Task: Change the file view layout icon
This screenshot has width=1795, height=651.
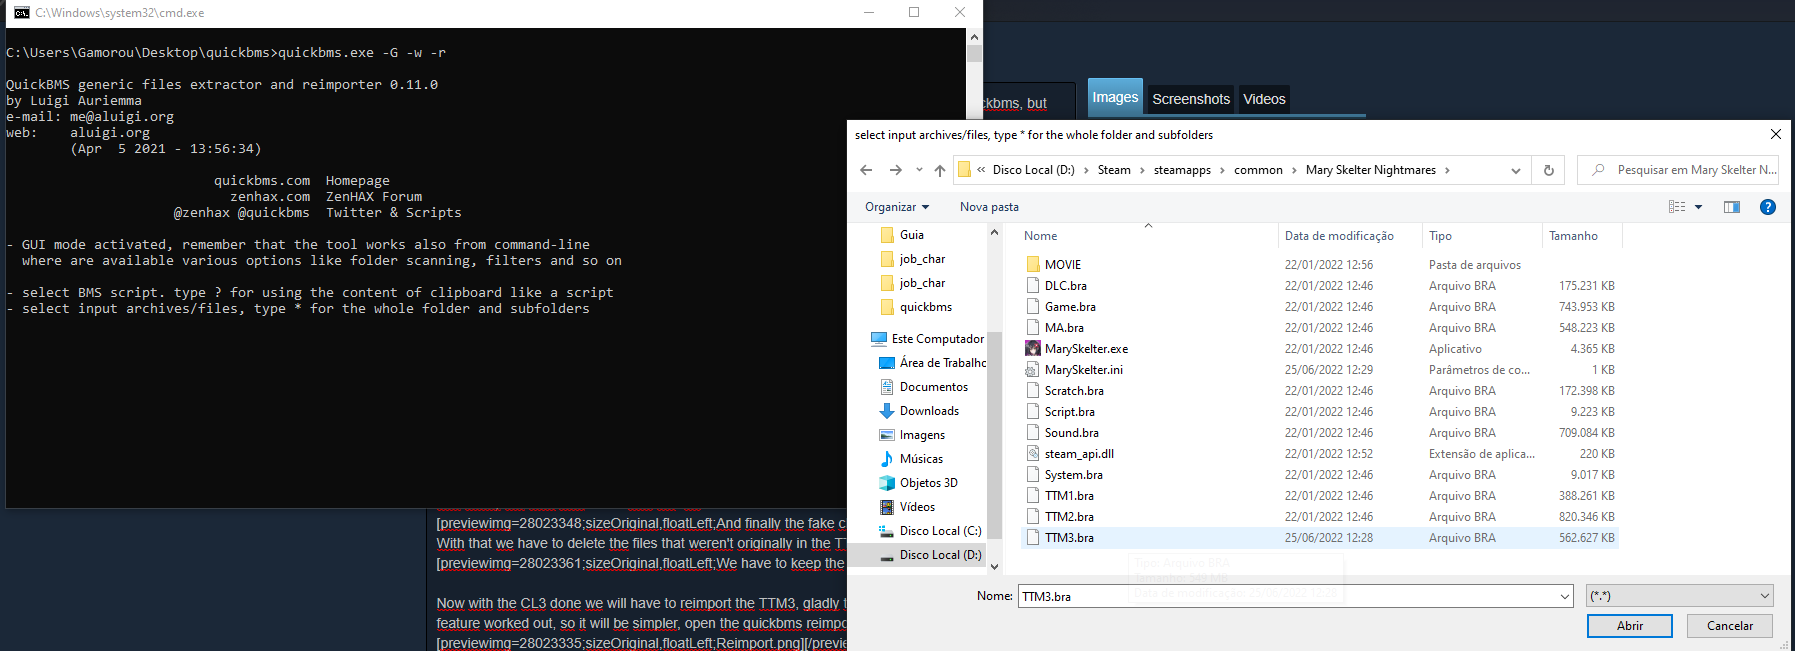Action: pos(1677,207)
